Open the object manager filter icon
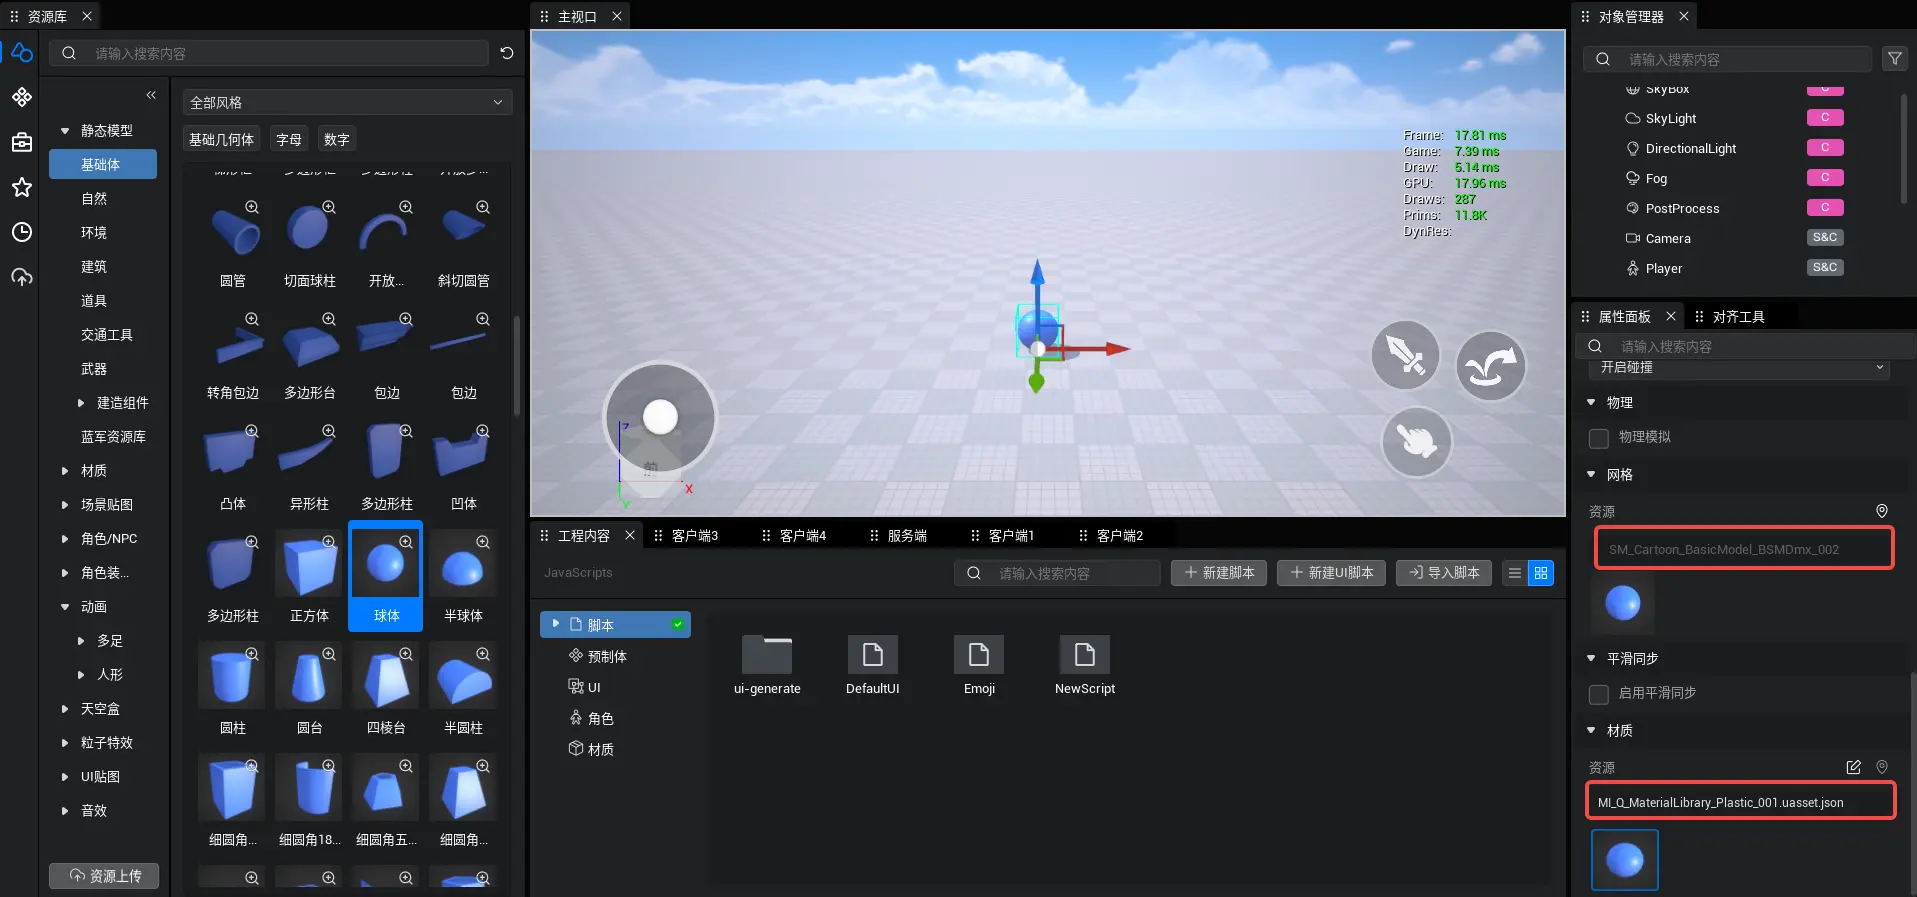Viewport: 1917px width, 897px height. click(x=1894, y=59)
